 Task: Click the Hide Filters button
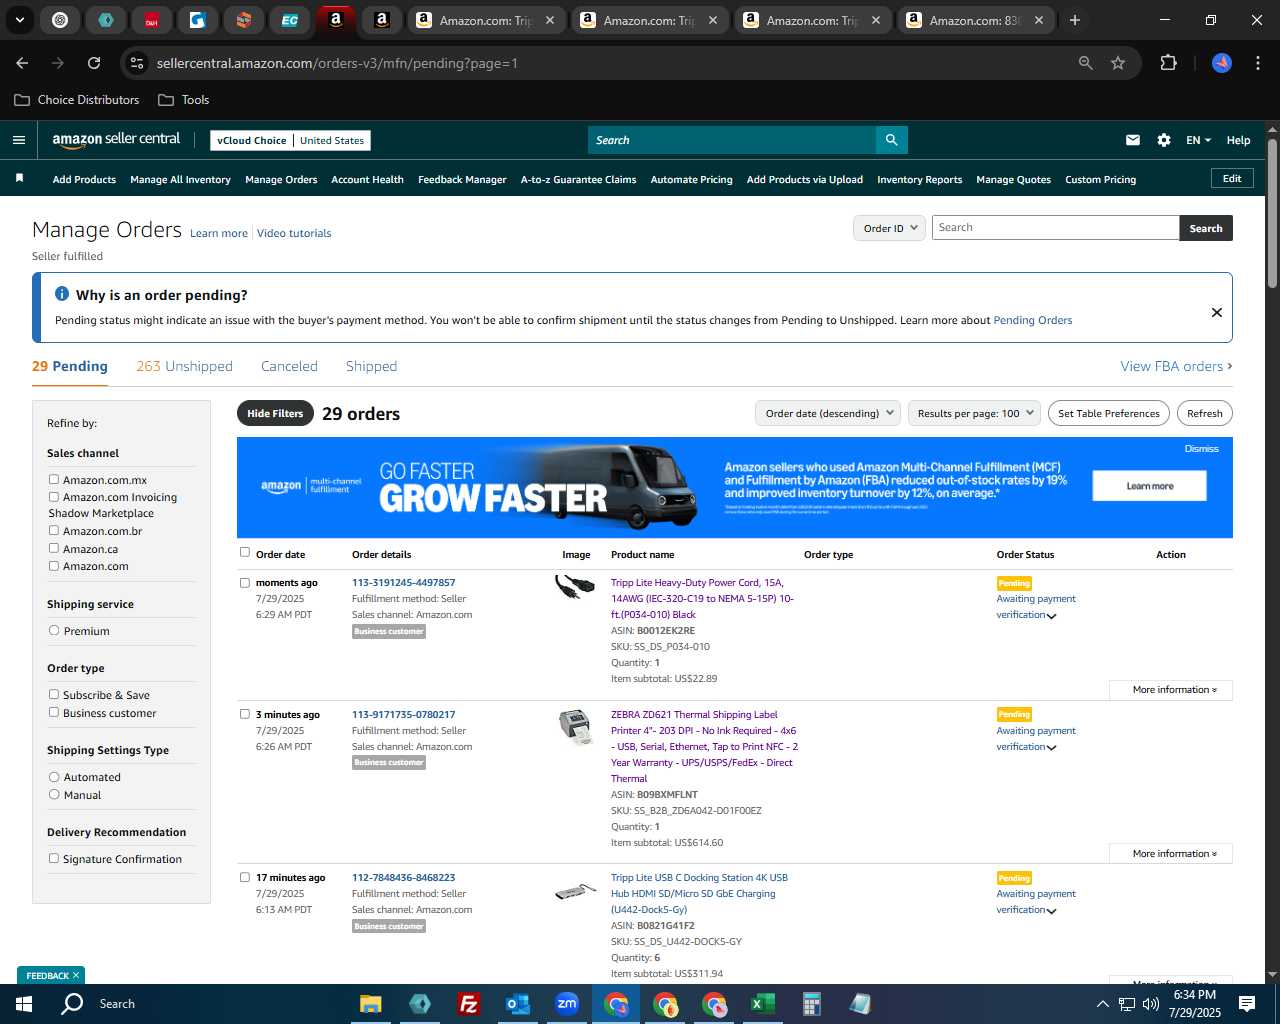click(x=275, y=413)
